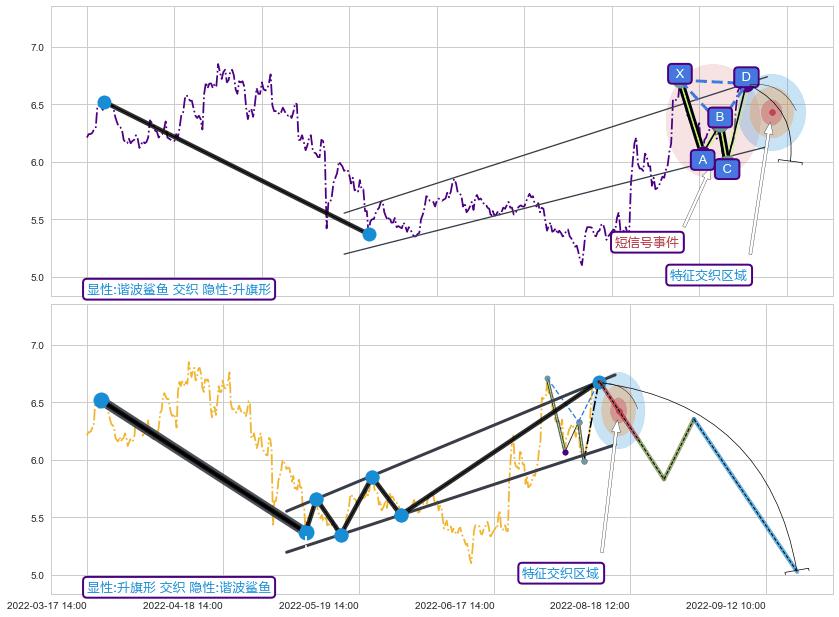This screenshot has height=617, width=839.
Task: Click the 显性:升旗形 交织 隐性:谐波鲨鱼 caption
Action: coord(179,587)
